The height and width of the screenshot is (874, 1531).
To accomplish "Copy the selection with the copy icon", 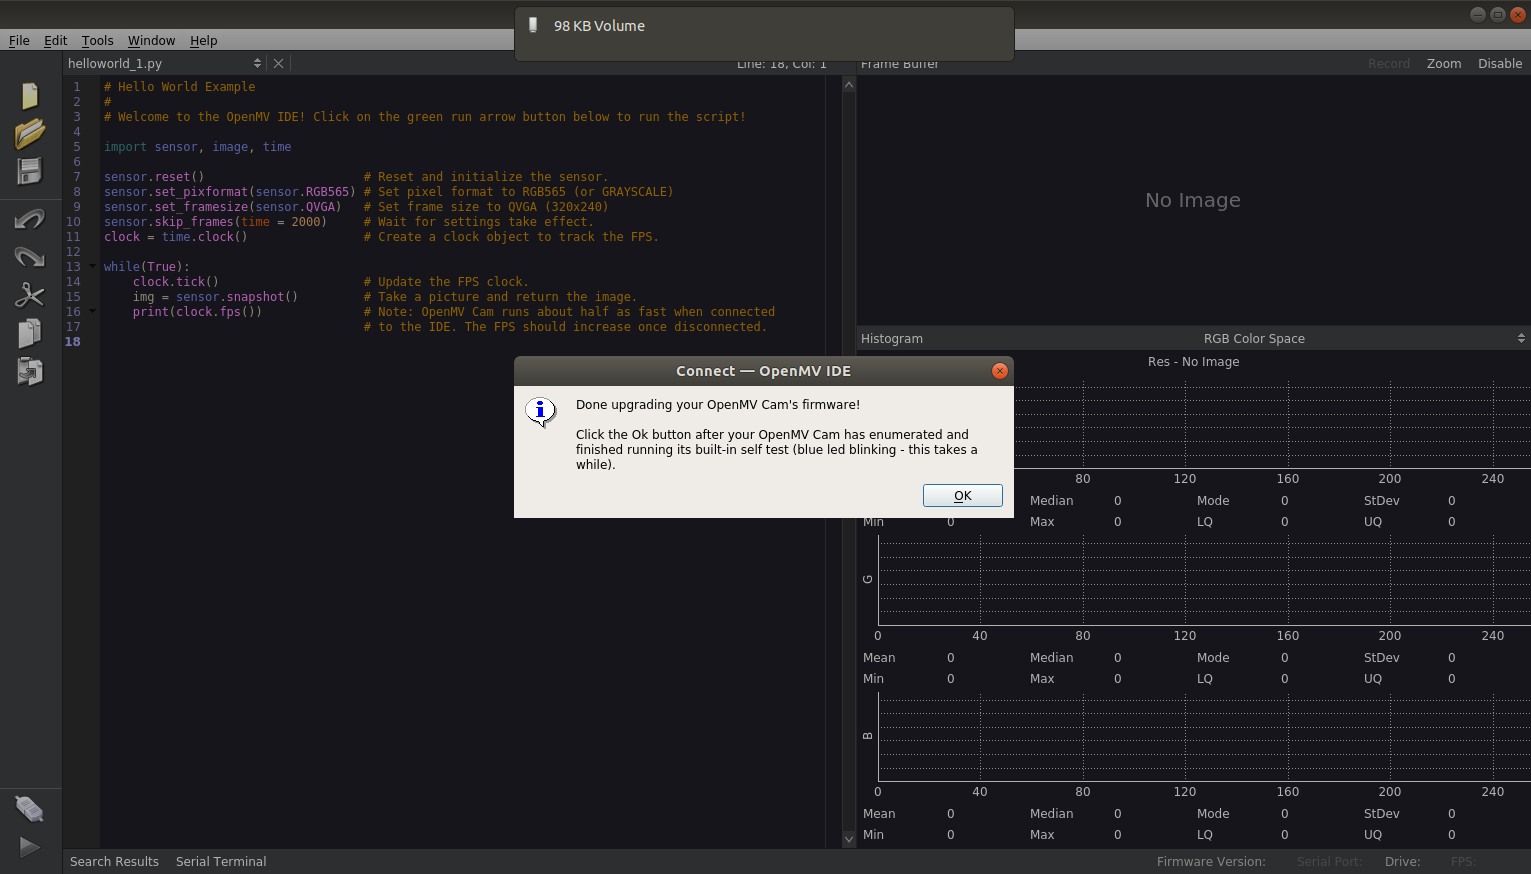I will [x=30, y=333].
